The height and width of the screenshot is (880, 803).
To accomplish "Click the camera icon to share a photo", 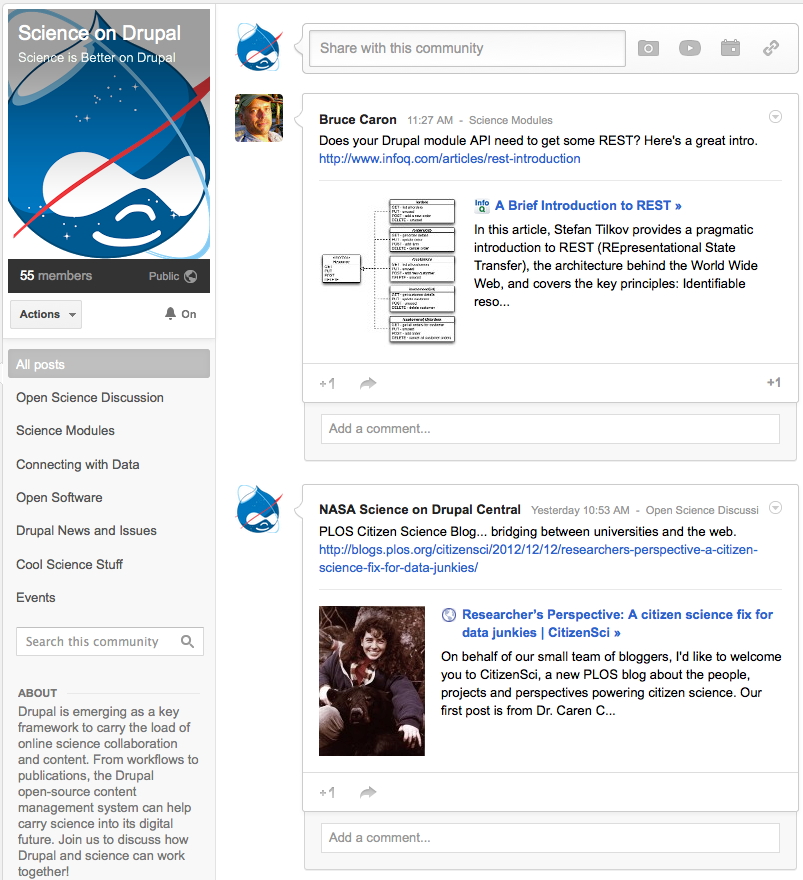I will (x=647, y=47).
